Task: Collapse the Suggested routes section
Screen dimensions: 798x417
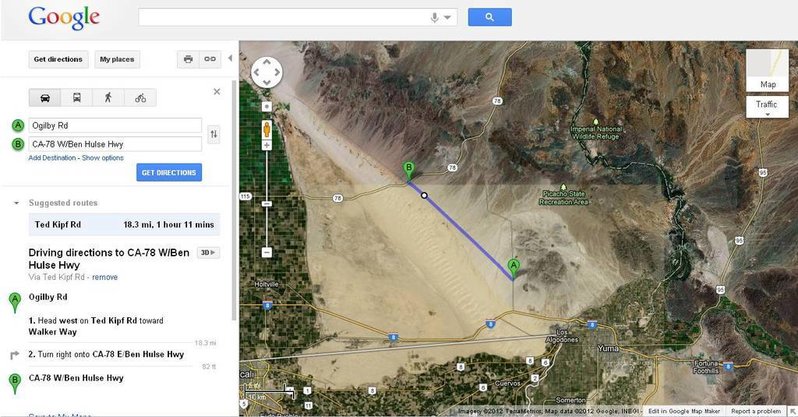Action: [x=16, y=203]
